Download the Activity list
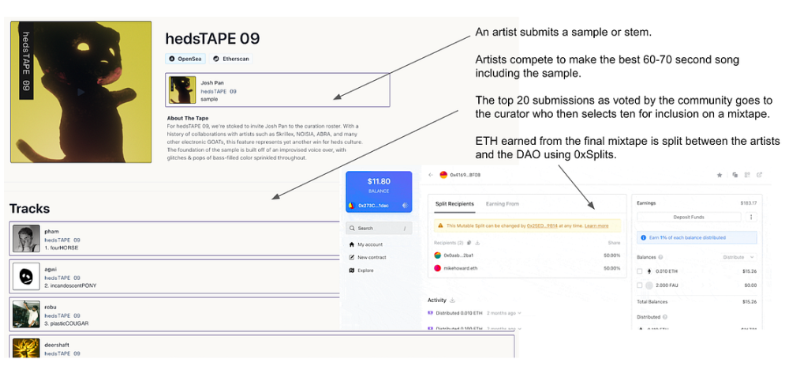The height and width of the screenshot is (366, 802). pos(452,300)
